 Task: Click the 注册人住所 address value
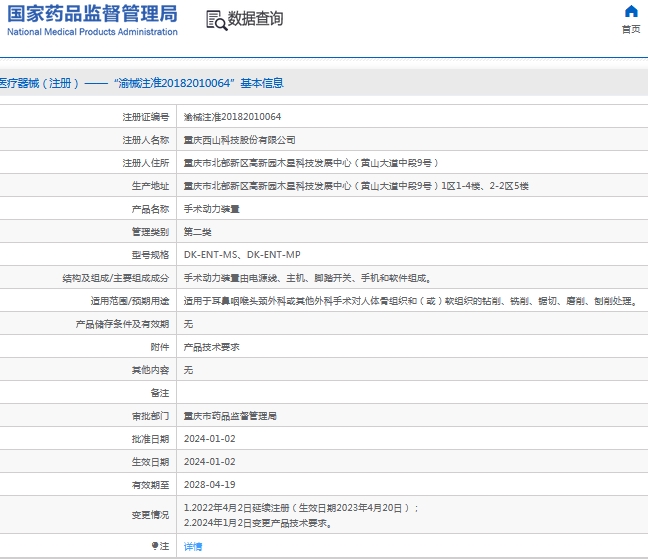click(x=311, y=163)
